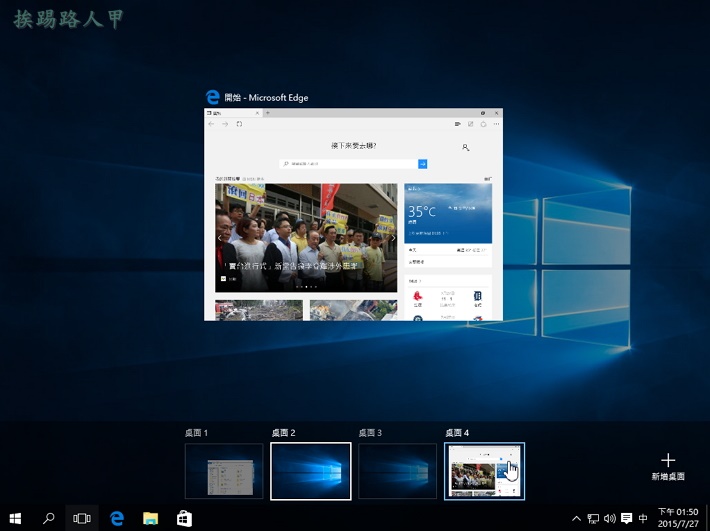Switch input method 中 indicator
The image size is (710, 531).
(643, 519)
